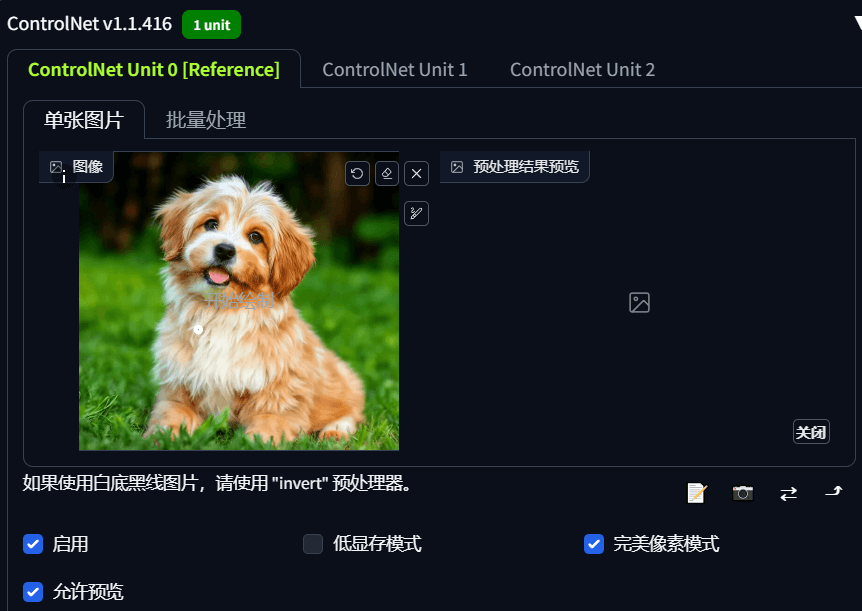
Task: Switch to the ControlNet Unit 2 tab
Action: [x=582, y=70]
